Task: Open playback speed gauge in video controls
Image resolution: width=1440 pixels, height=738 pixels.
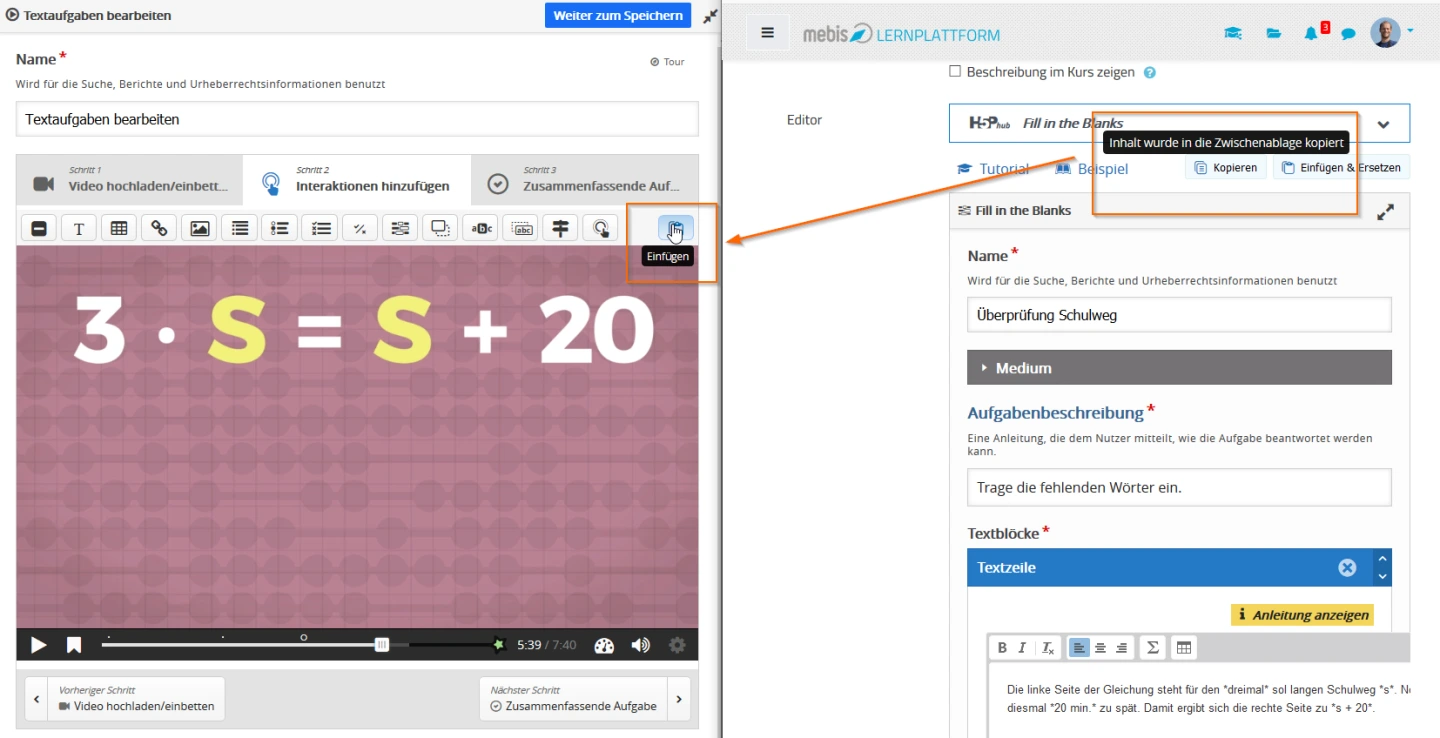Action: pyautogui.click(x=603, y=645)
